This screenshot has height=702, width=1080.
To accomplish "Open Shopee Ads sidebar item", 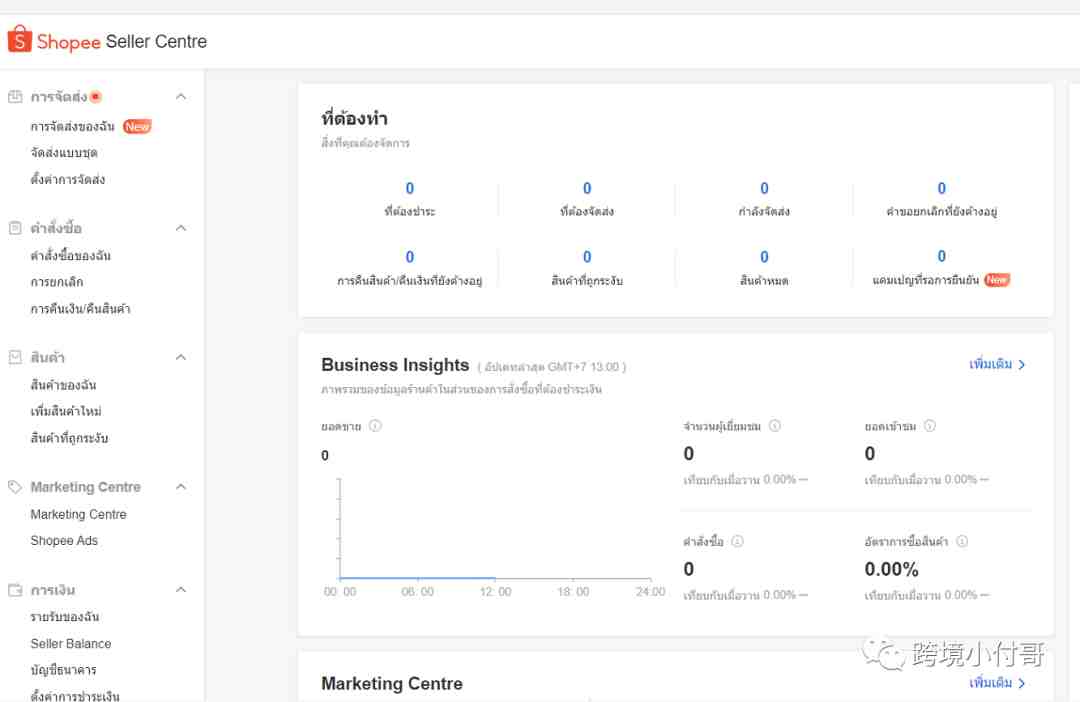I will click(x=64, y=541).
